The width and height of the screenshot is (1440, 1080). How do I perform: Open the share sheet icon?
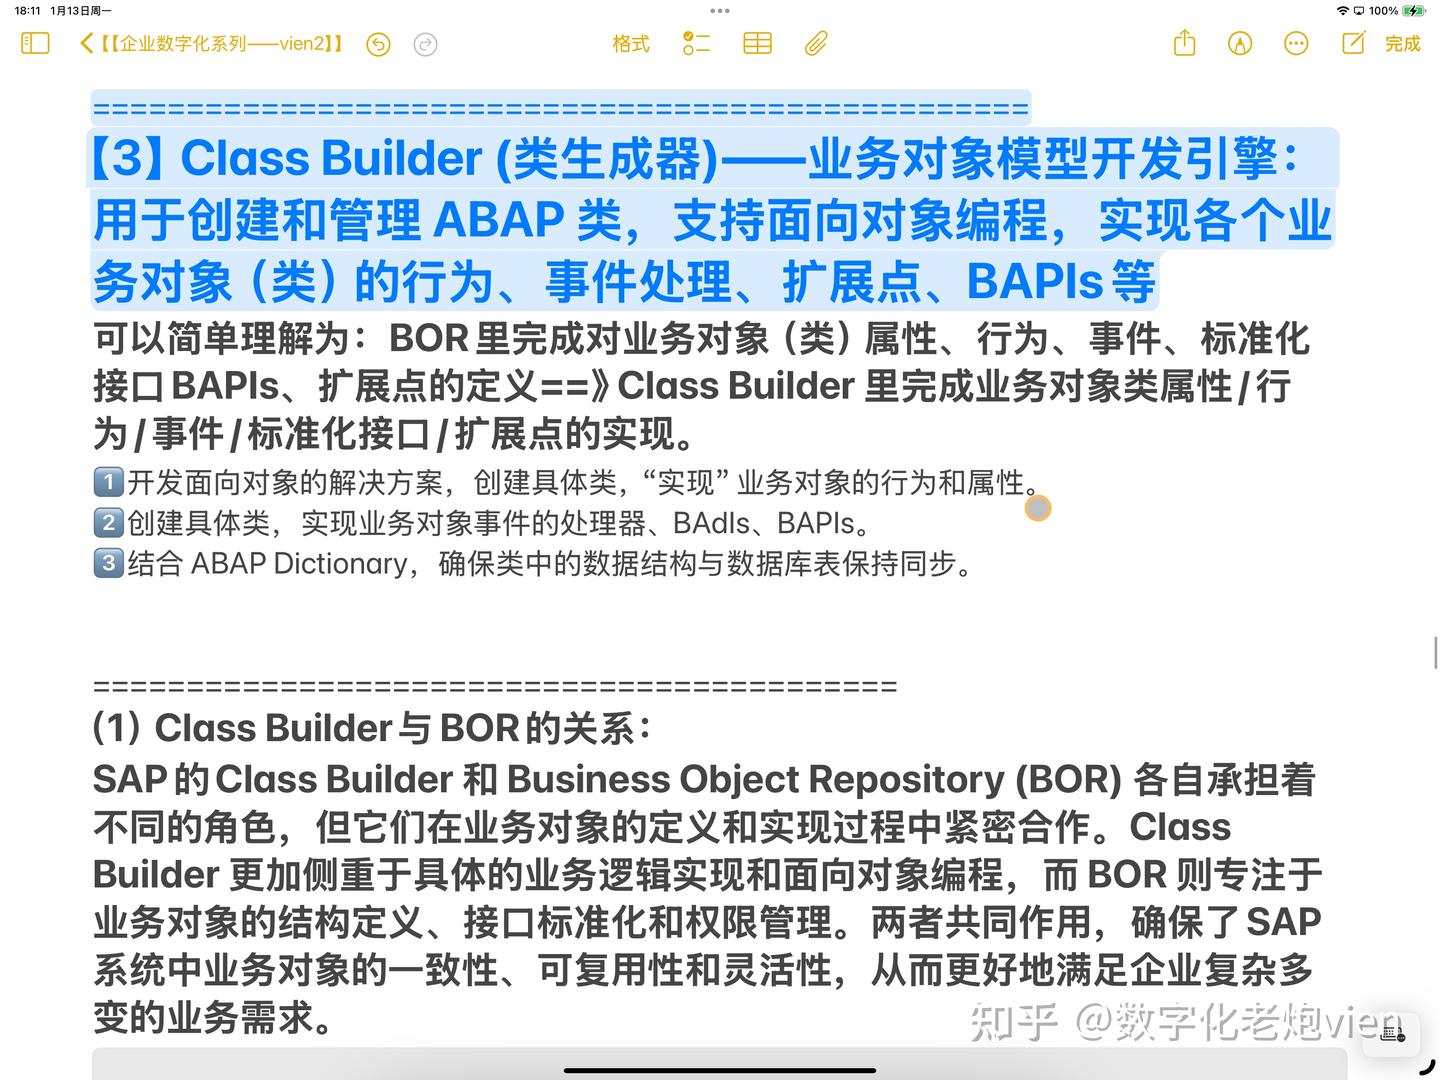tap(1184, 44)
